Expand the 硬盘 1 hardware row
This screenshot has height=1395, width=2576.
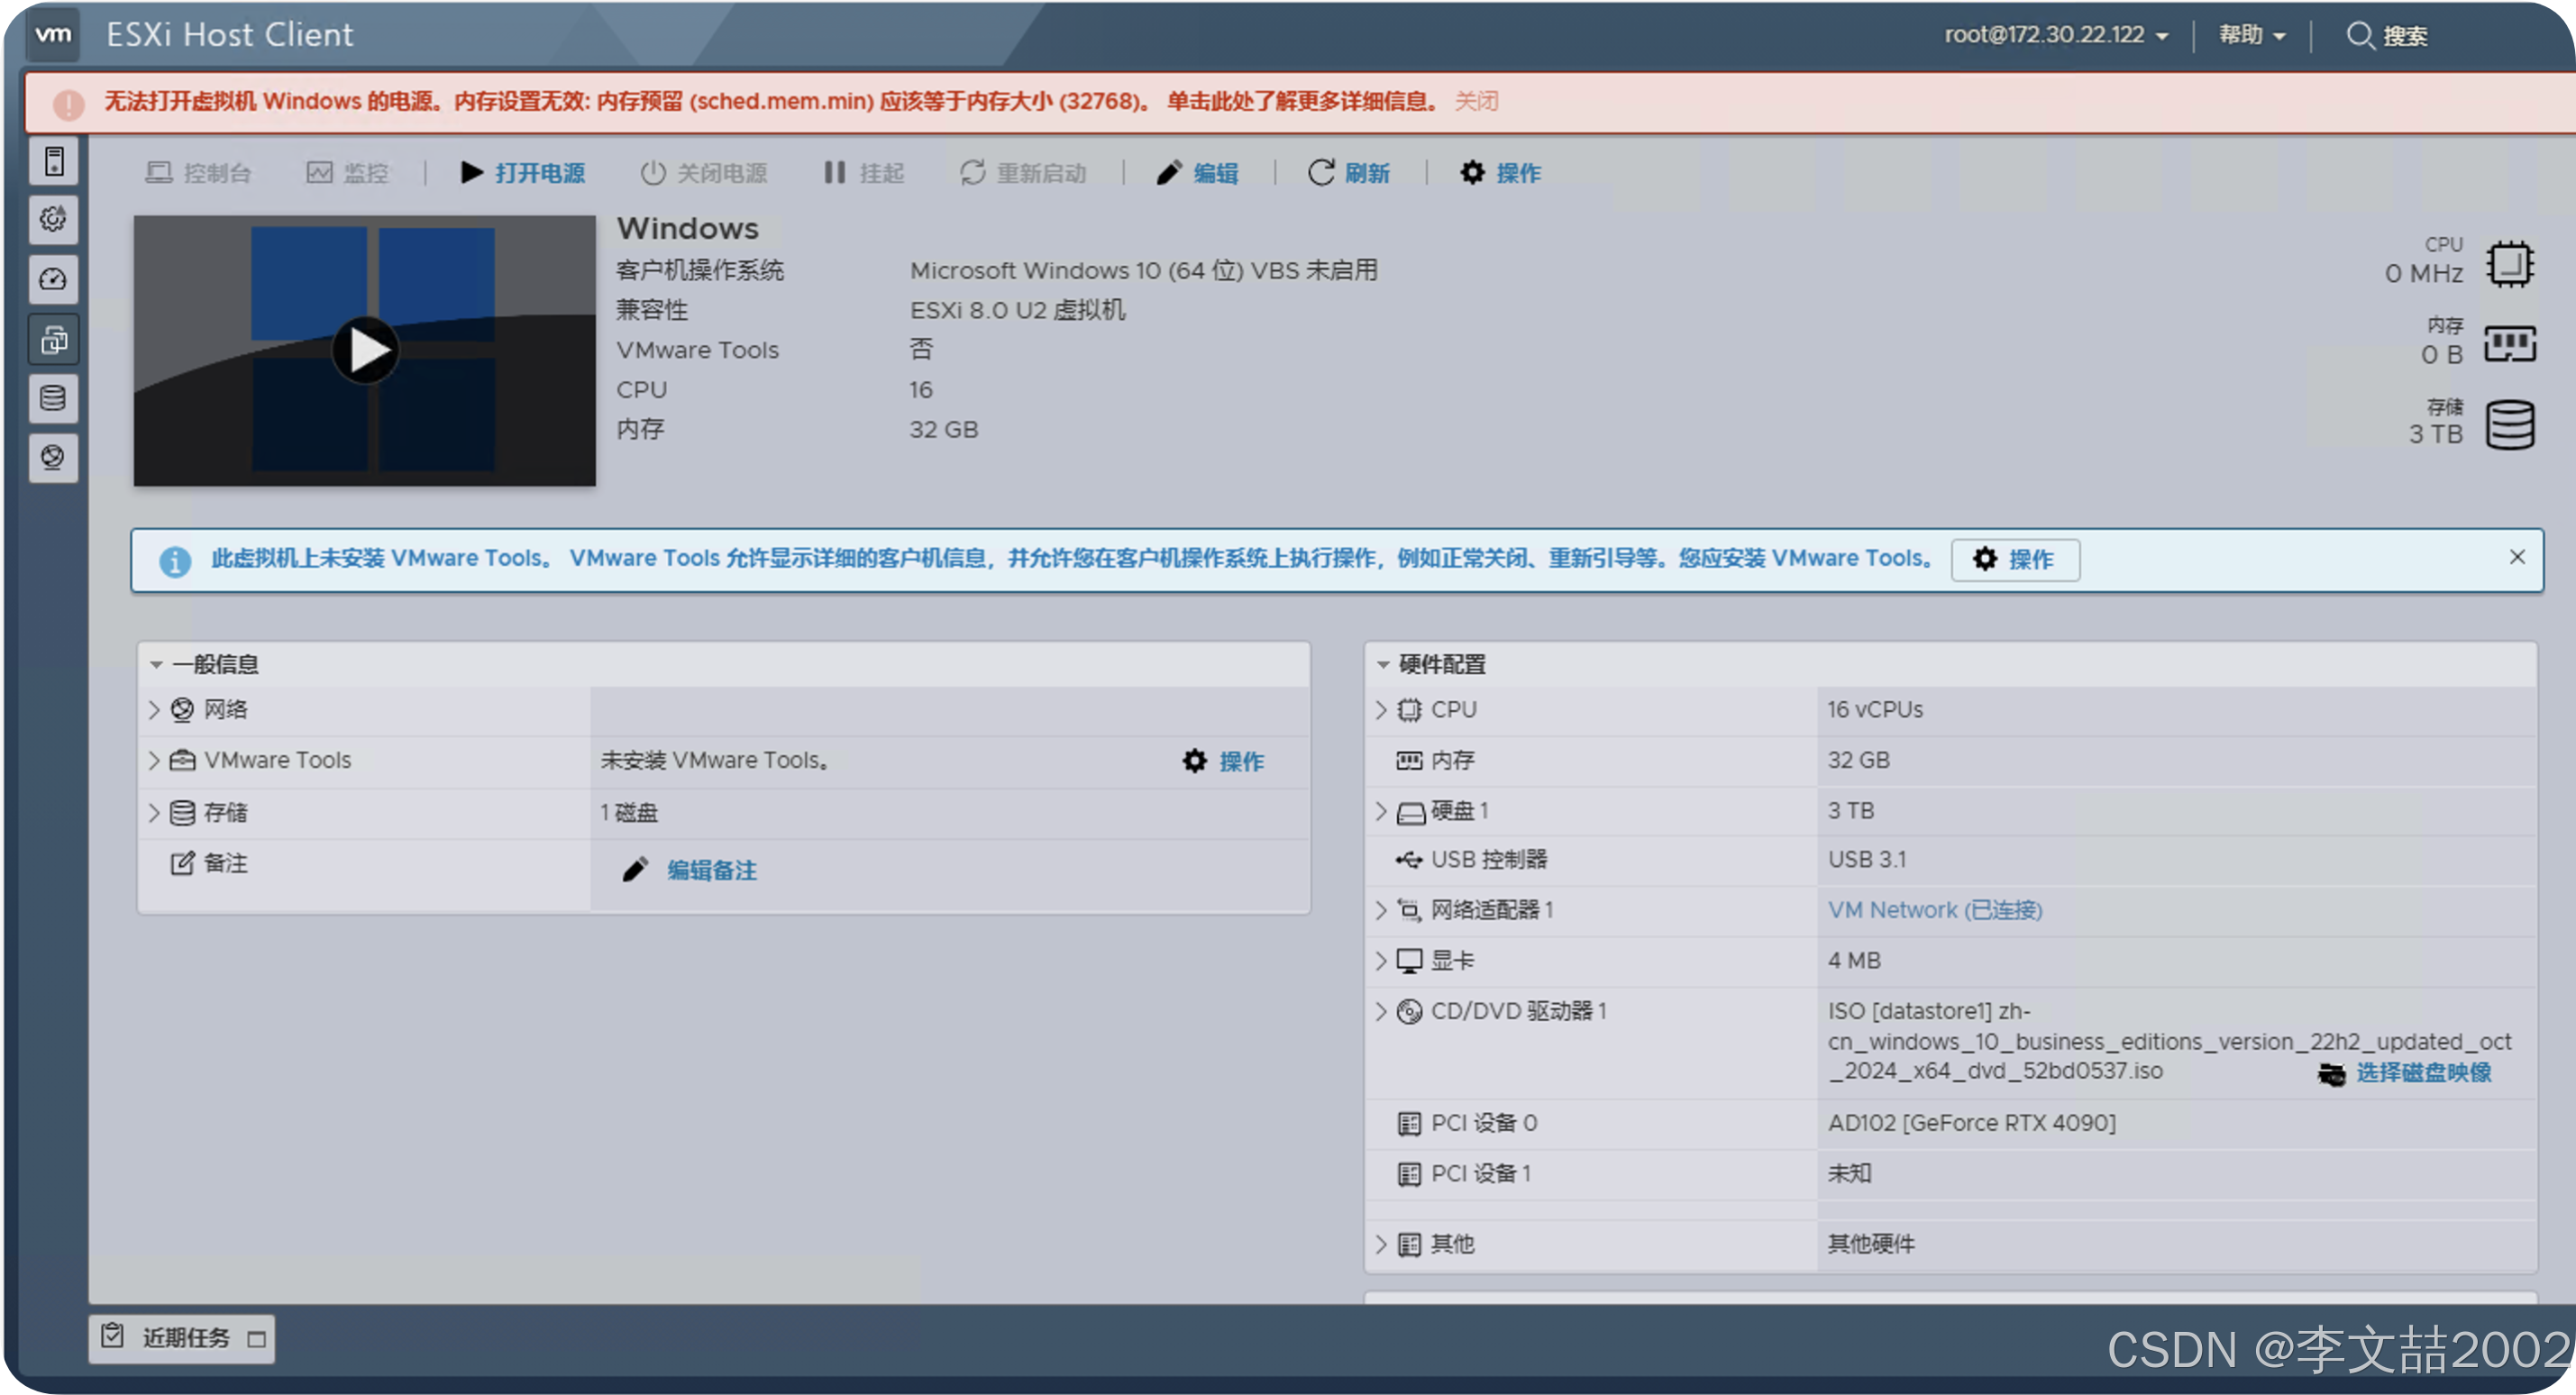point(1381,811)
